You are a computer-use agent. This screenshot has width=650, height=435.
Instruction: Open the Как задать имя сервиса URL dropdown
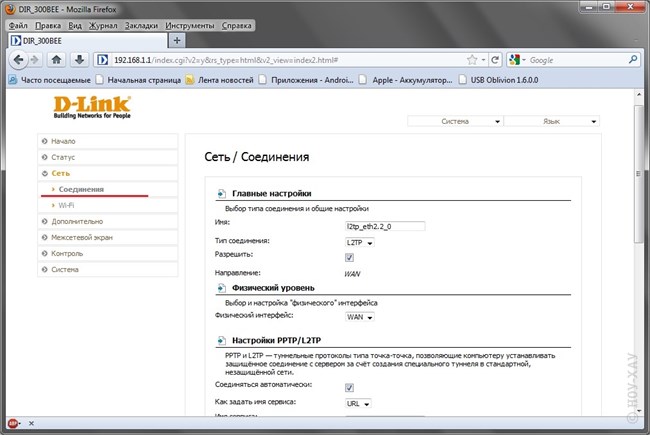click(358, 403)
